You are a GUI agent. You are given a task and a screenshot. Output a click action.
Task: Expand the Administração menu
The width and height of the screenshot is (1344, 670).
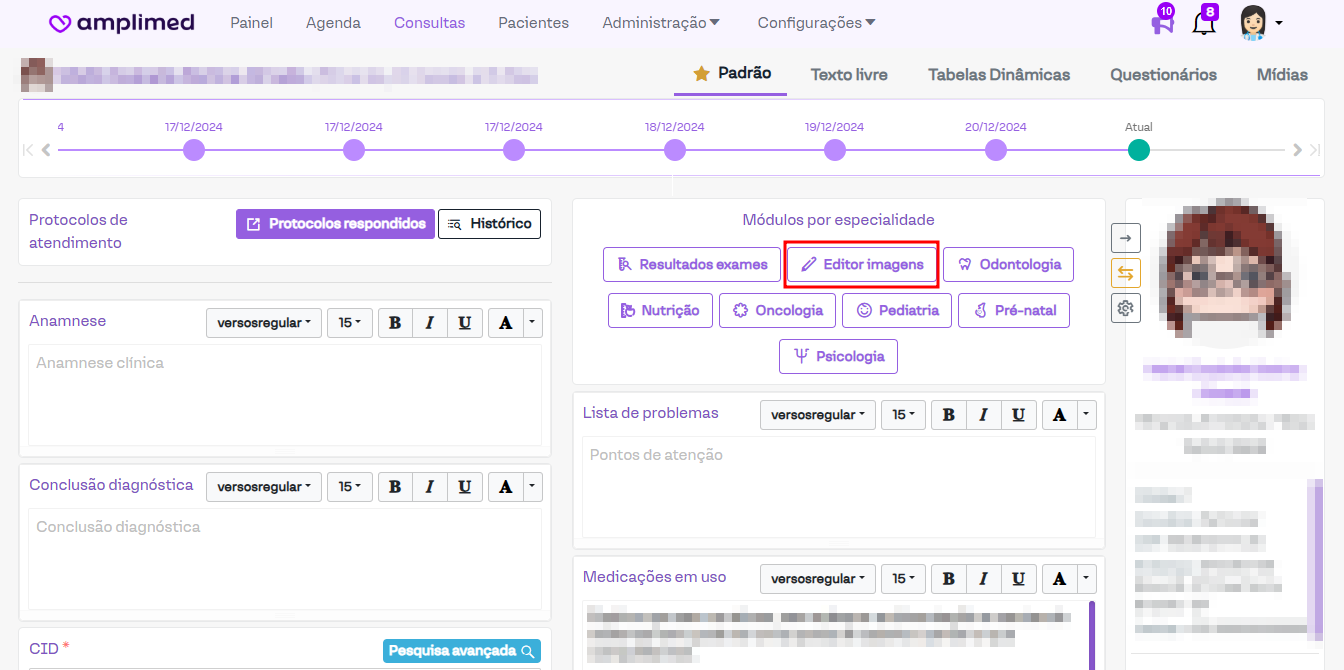point(661,23)
